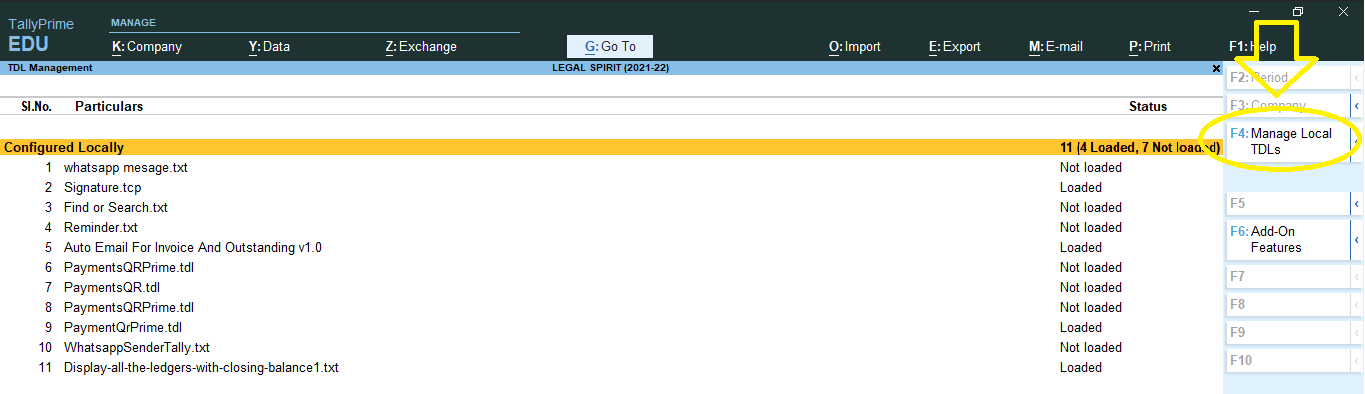Expand arrow beside F3: Company
1365x394 pixels.
pos(1357,105)
